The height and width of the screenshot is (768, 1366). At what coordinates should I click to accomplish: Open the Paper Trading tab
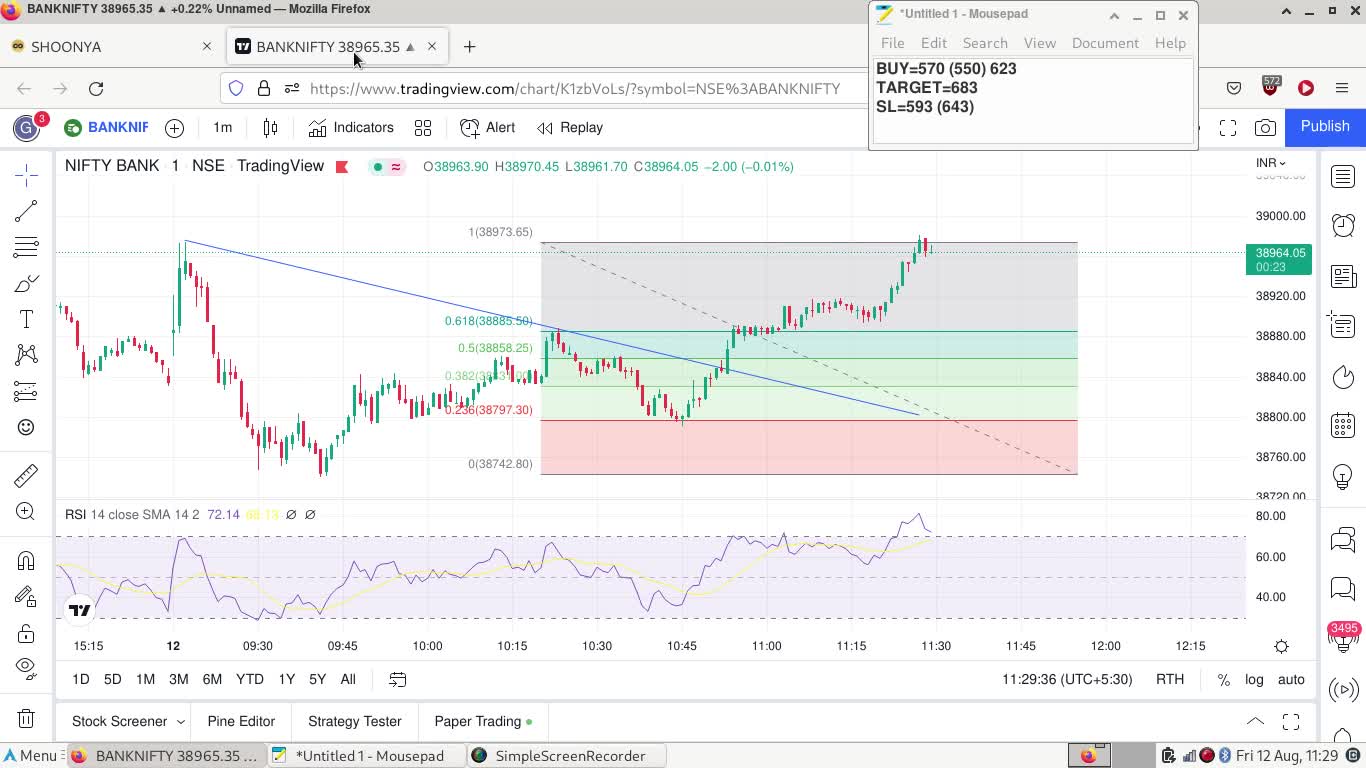(483, 721)
